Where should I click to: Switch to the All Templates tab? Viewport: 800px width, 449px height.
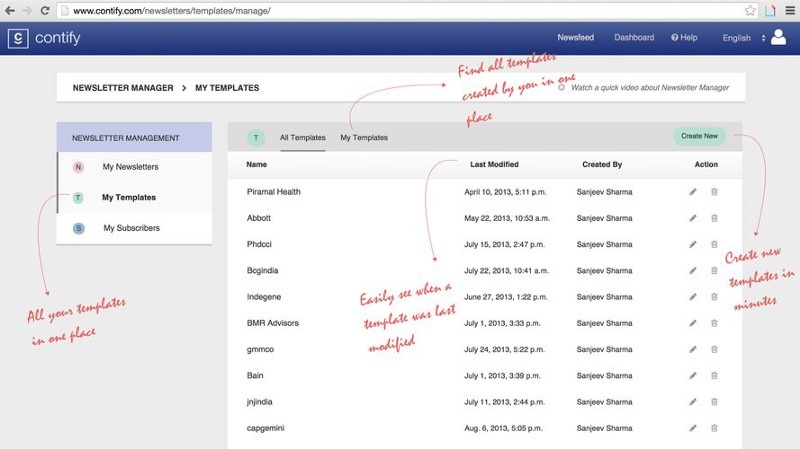pos(303,138)
